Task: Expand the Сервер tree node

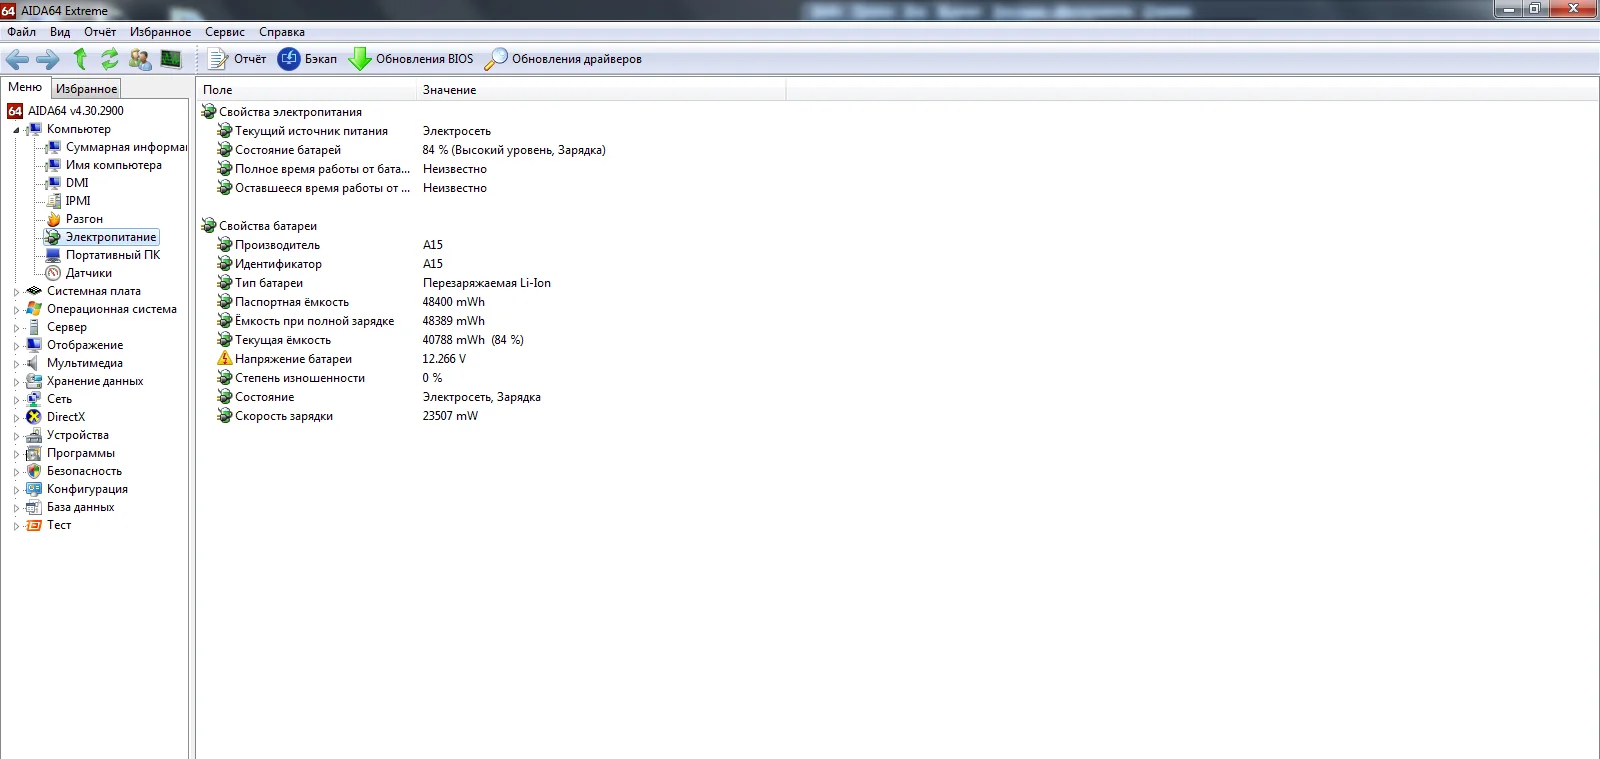Action: tap(16, 328)
